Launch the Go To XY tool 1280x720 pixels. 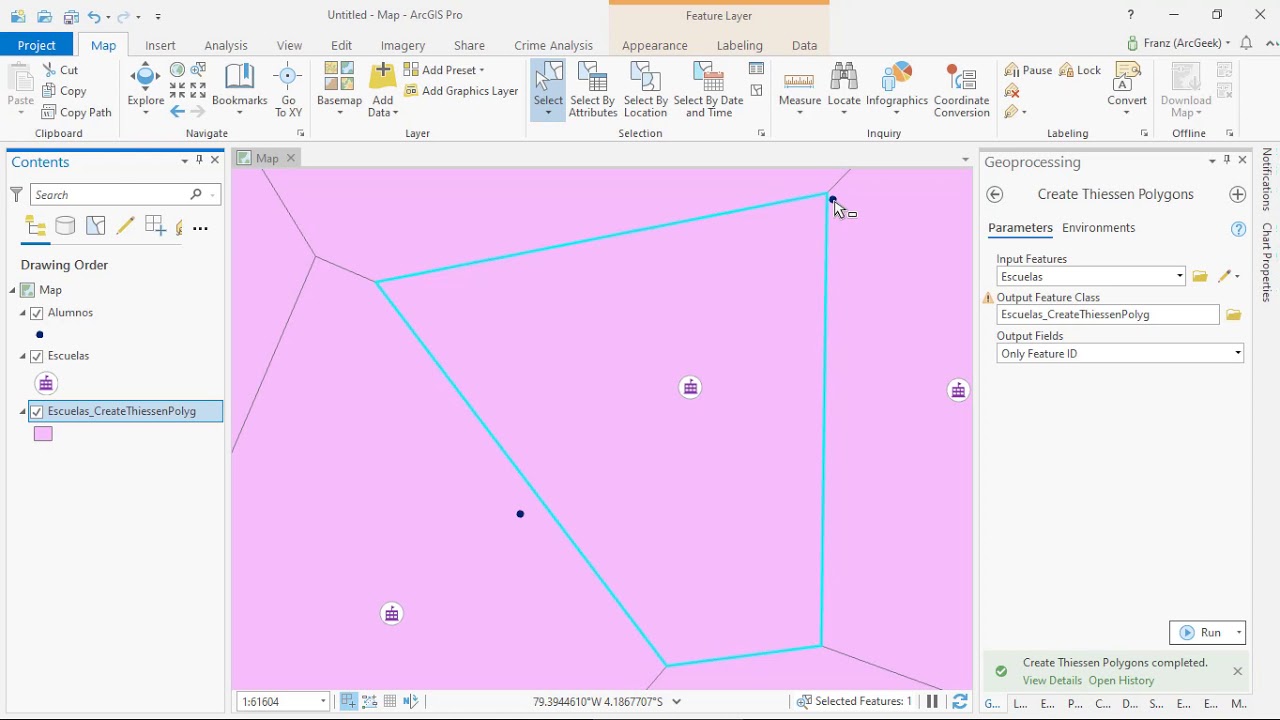pos(288,89)
